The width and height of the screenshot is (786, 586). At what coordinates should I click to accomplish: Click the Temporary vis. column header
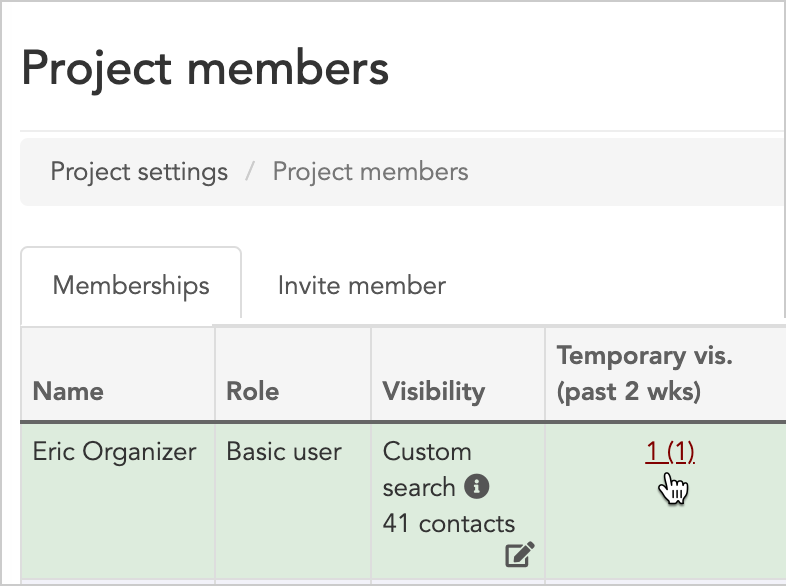pyautogui.click(x=644, y=356)
